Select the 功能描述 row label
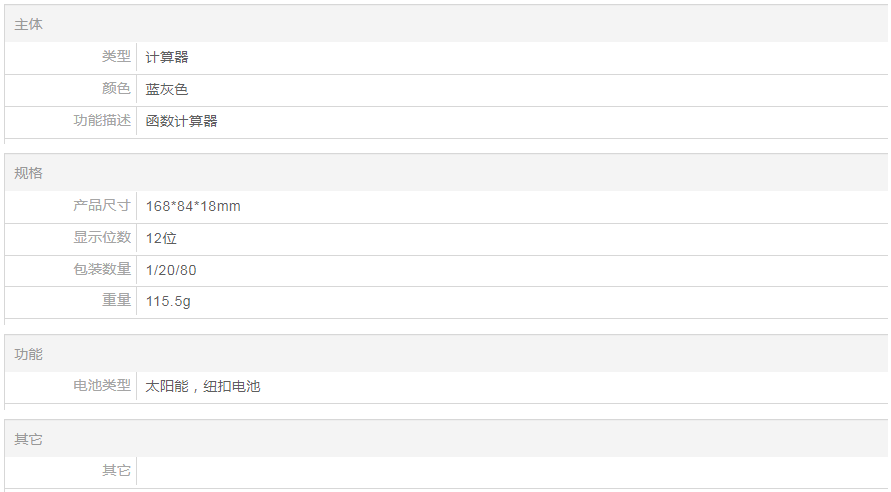The image size is (891, 492). coord(102,121)
